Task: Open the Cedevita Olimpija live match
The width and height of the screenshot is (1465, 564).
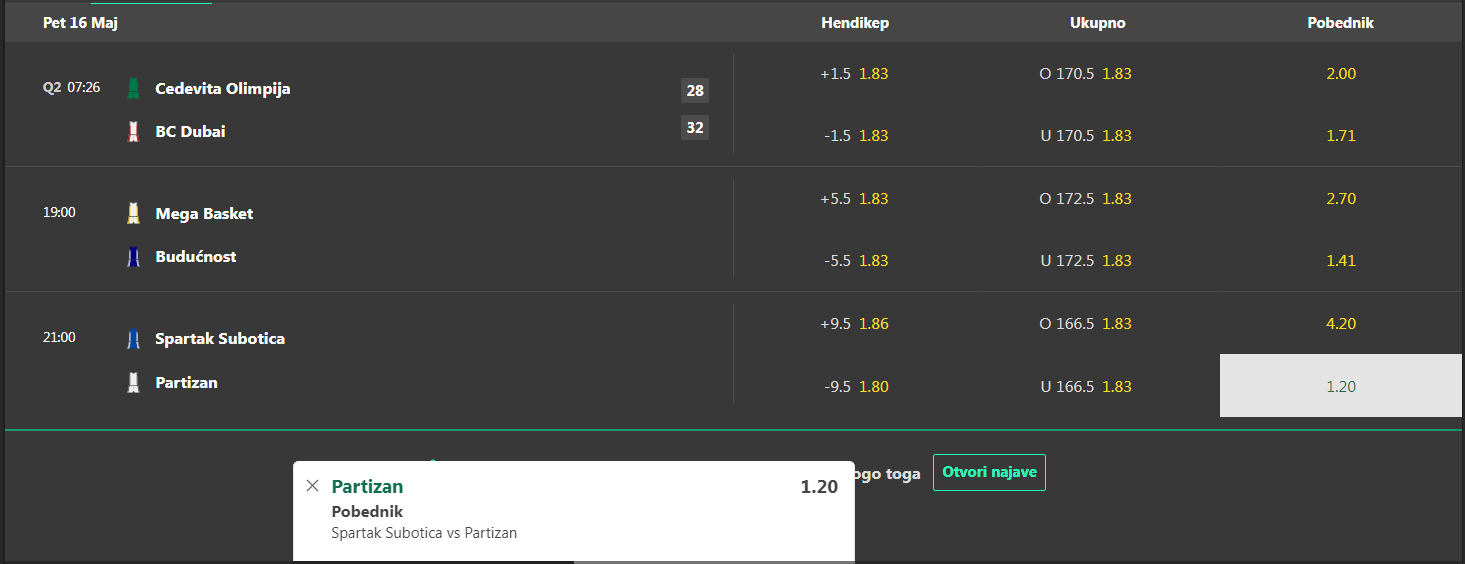Action: (223, 88)
